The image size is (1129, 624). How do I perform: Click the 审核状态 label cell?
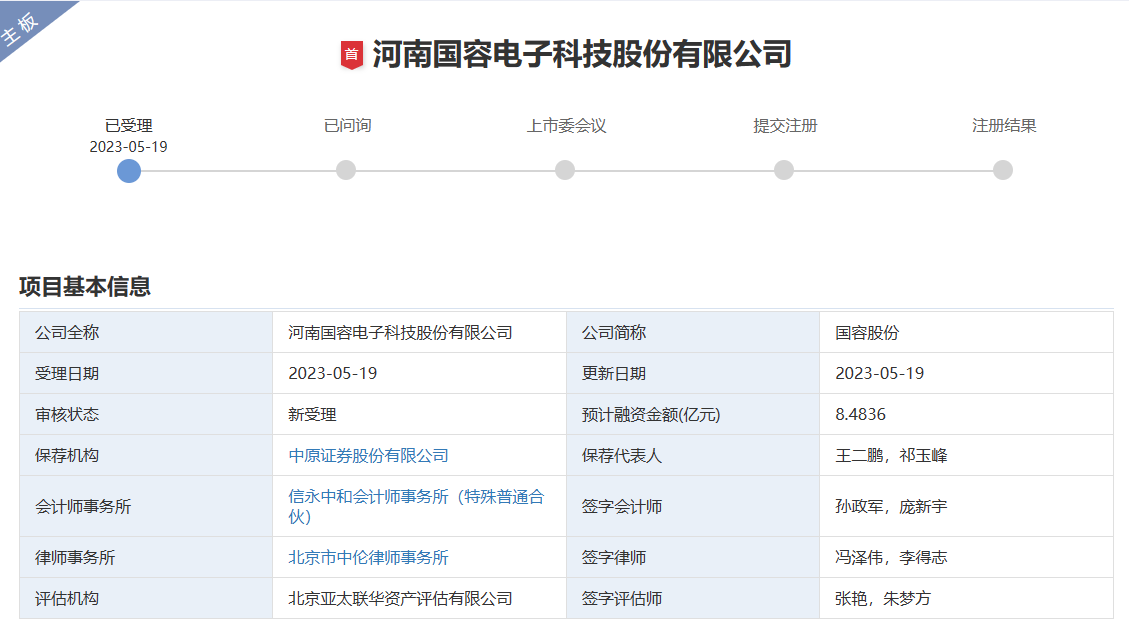pos(146,415)
